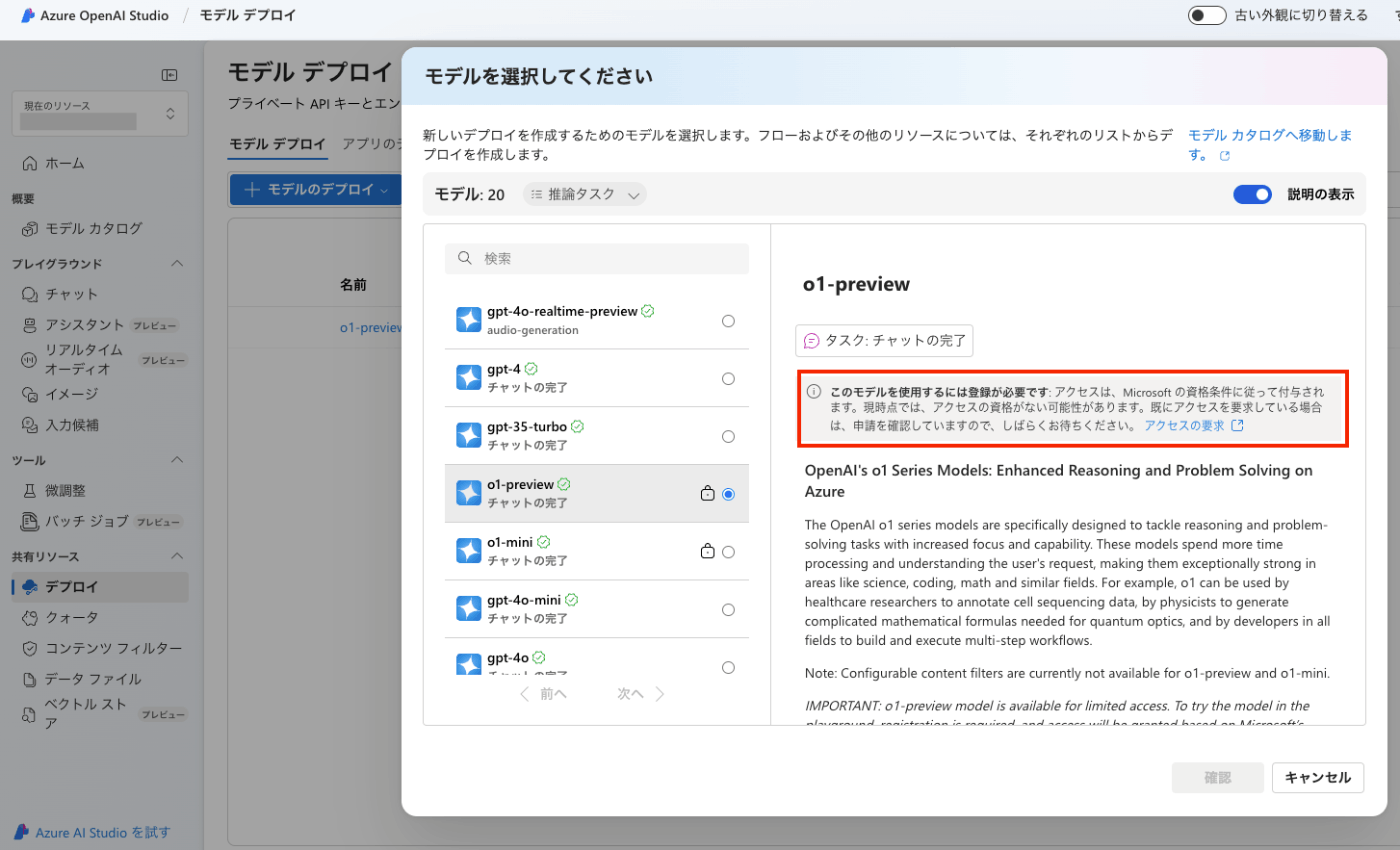The width and height of the screenshot is (1400, 850).
Task: Click the 名前 column header
Action: [353, 285]
